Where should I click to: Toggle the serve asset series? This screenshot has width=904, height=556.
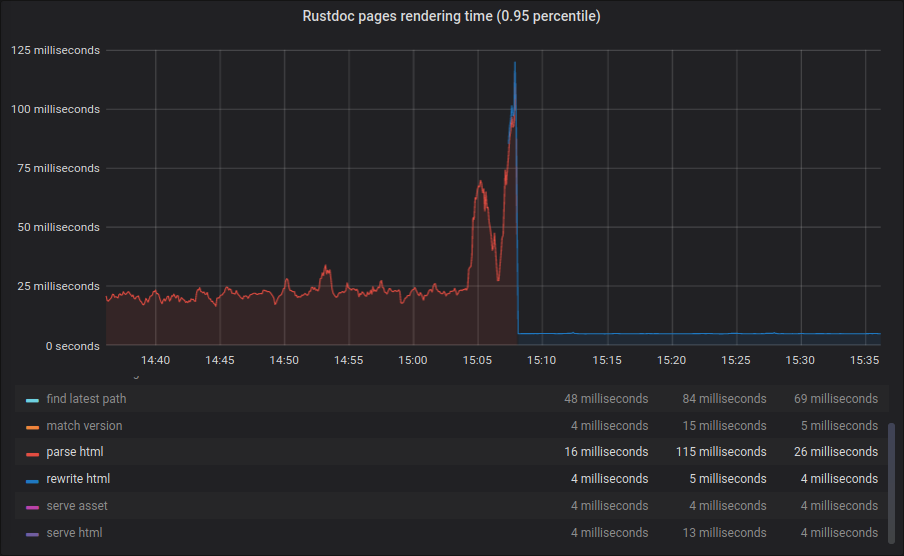coord(77,506)
